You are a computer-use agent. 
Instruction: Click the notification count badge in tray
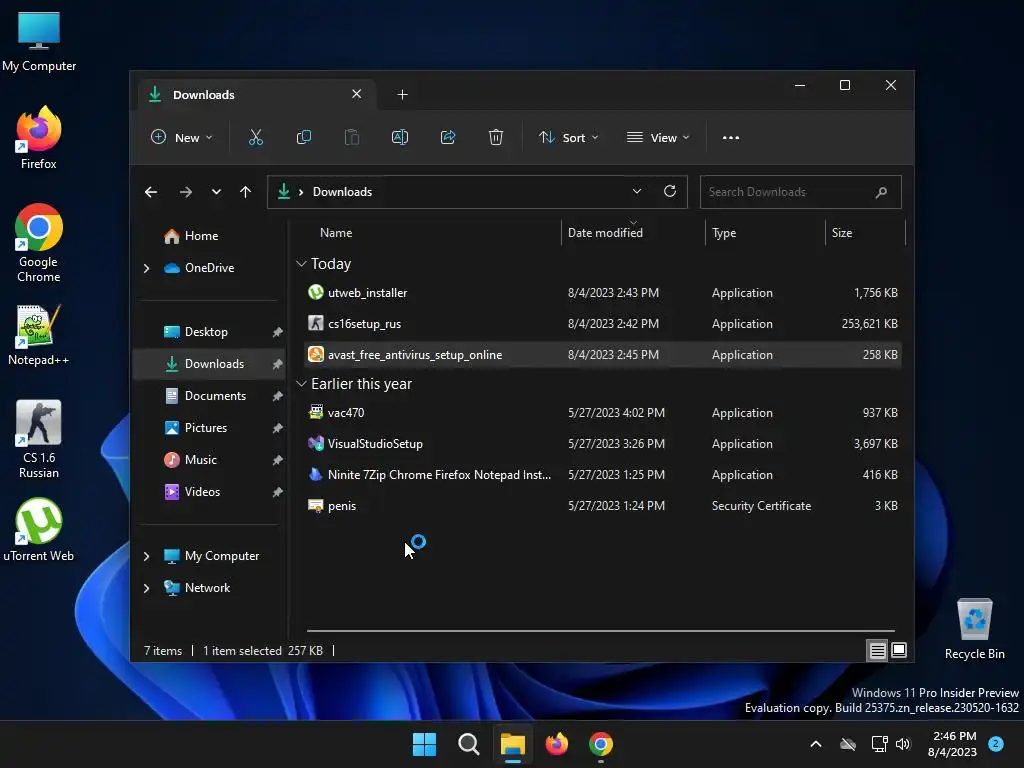point(996,743)
